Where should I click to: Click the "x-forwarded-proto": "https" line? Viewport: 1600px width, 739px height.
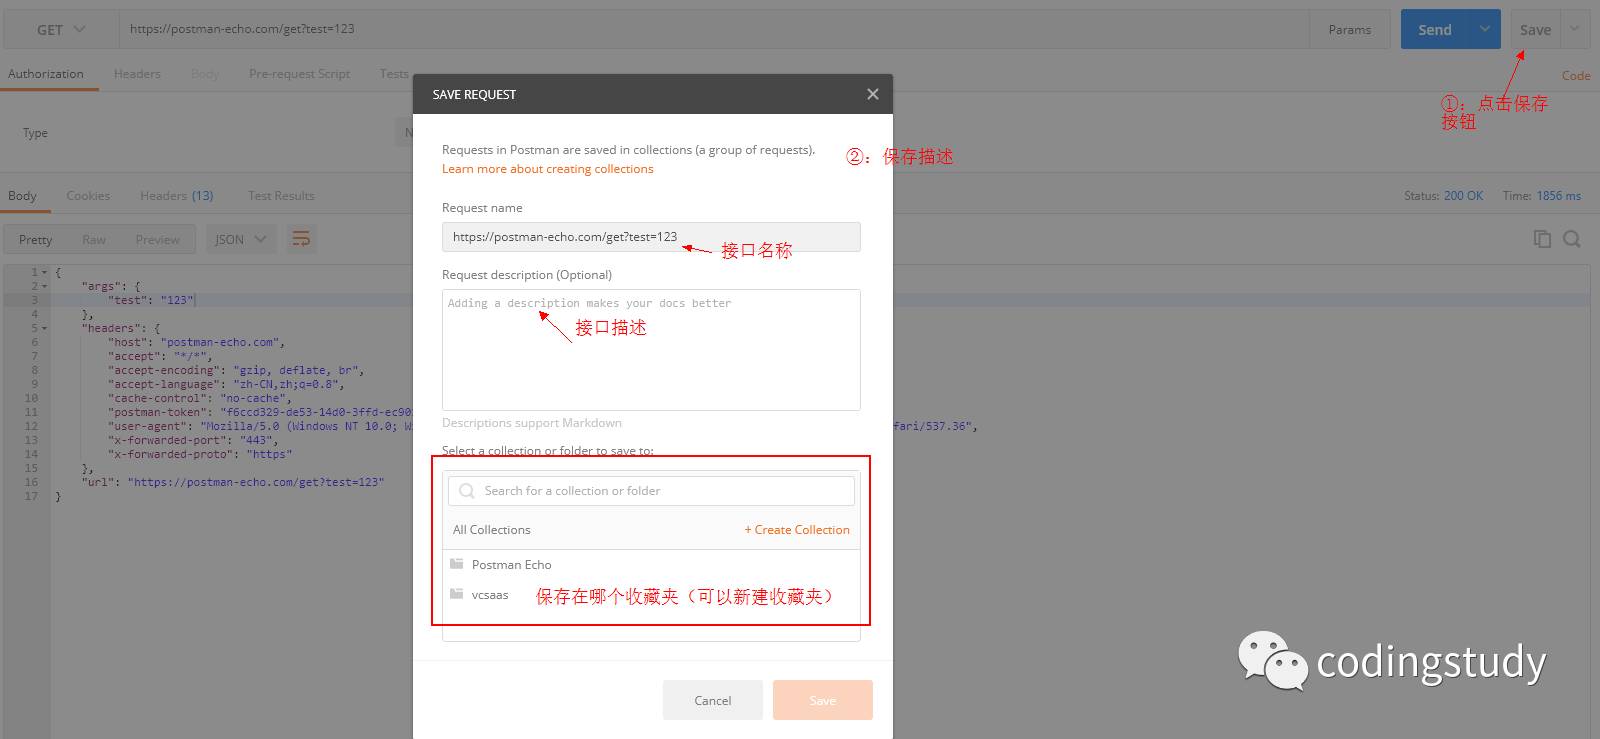point(200,454)
